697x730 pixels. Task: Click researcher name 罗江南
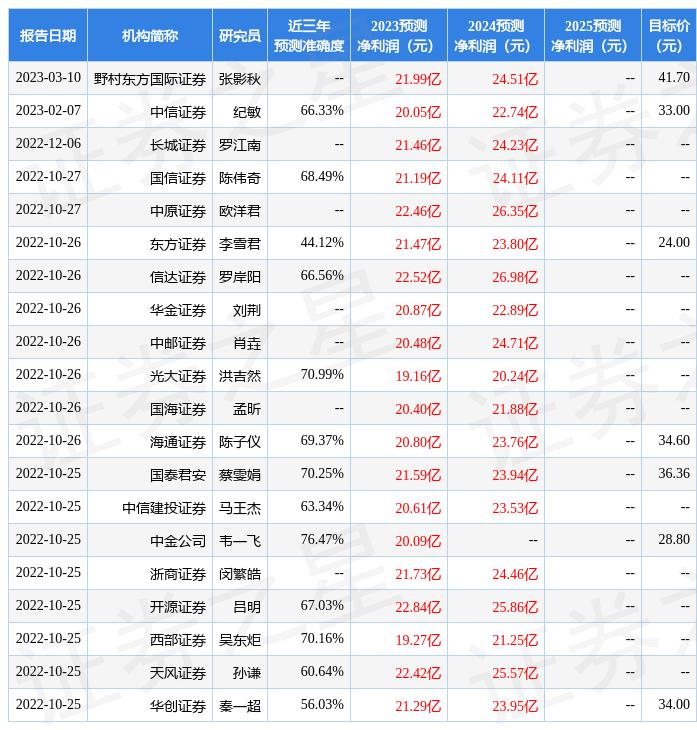pos(240,145)
